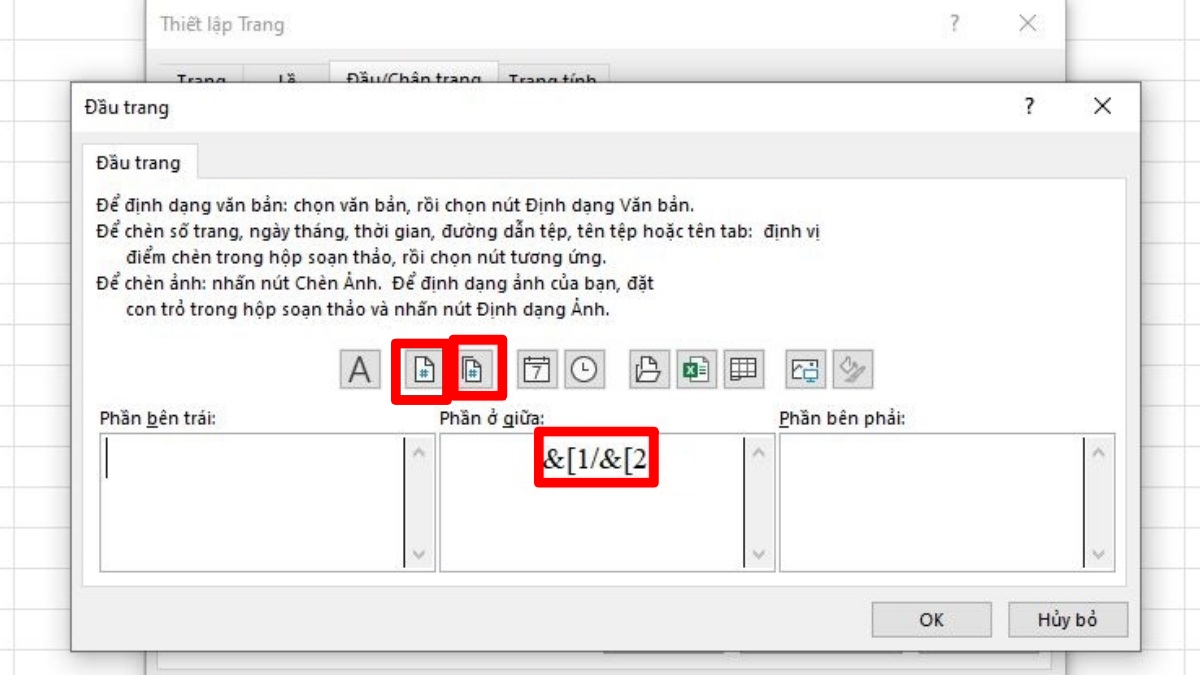Click the Format Picture icon

[853, 369]
